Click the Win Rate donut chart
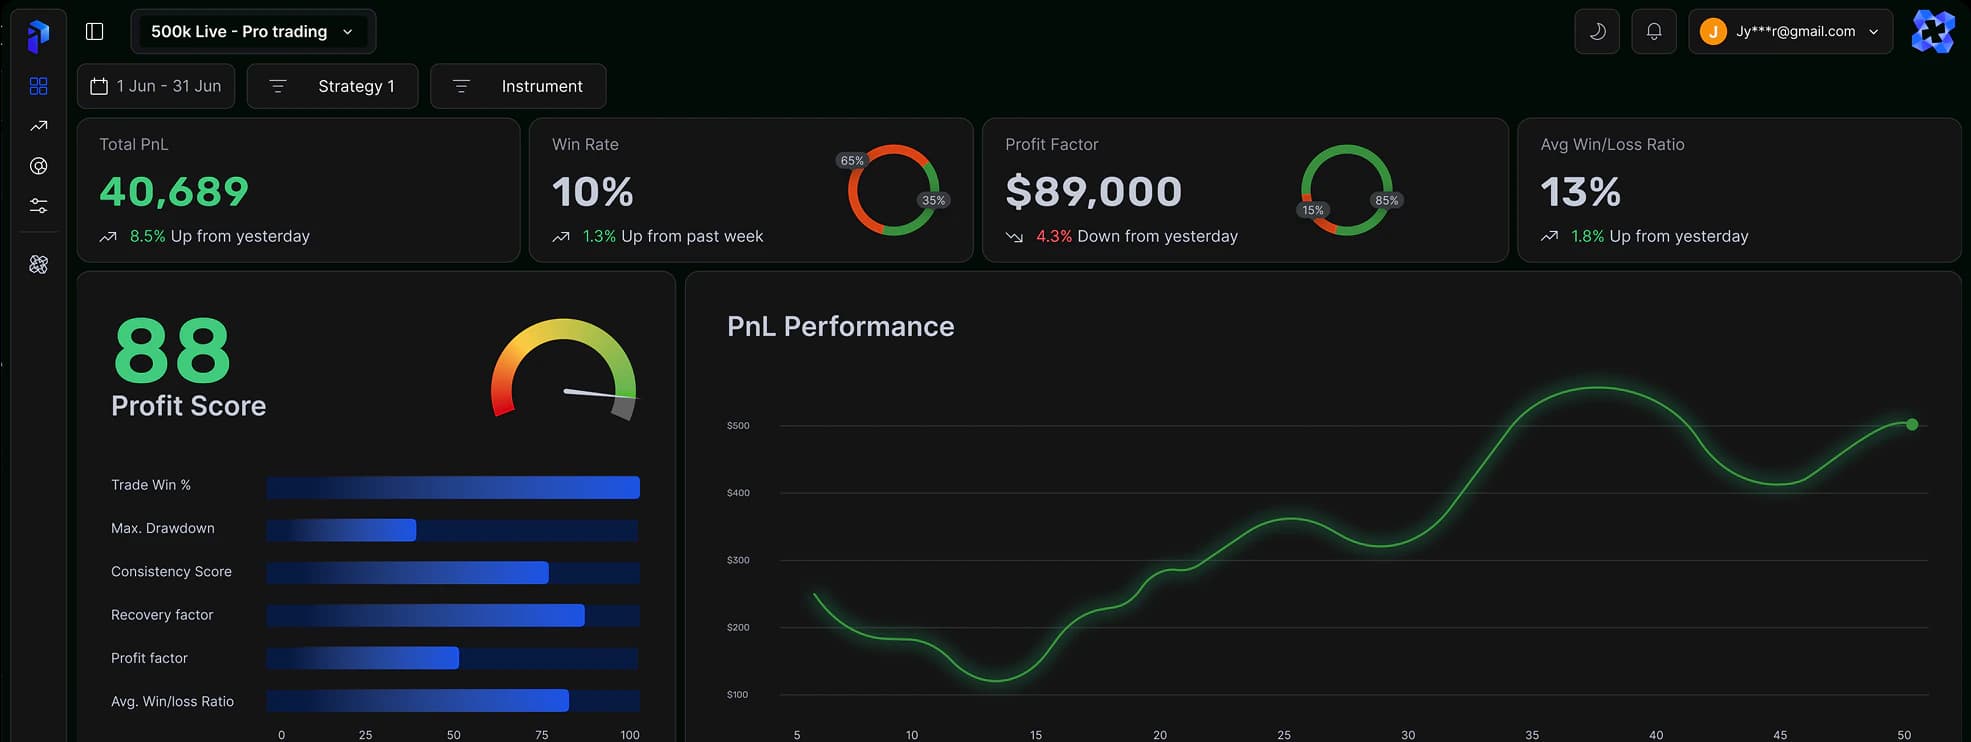This screenshot has width=1971, height=742. (x=893, y=190)
